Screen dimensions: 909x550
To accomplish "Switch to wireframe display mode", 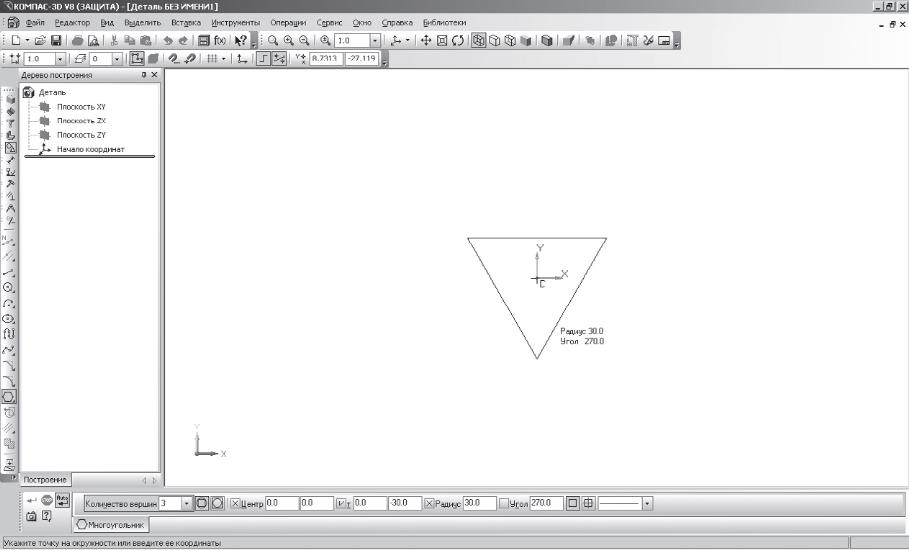I will pyautogui.click(x=478, y=41).
